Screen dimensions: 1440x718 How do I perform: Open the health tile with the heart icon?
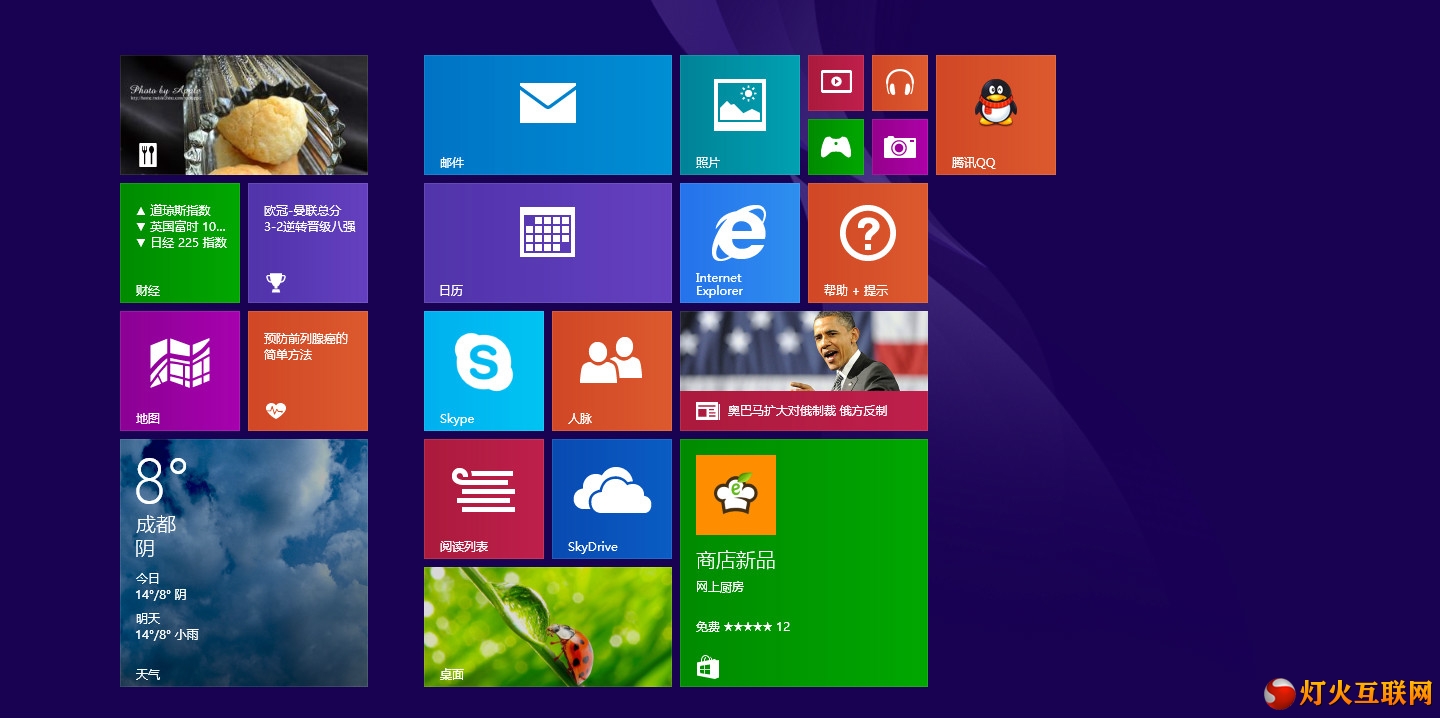point(308,371)
